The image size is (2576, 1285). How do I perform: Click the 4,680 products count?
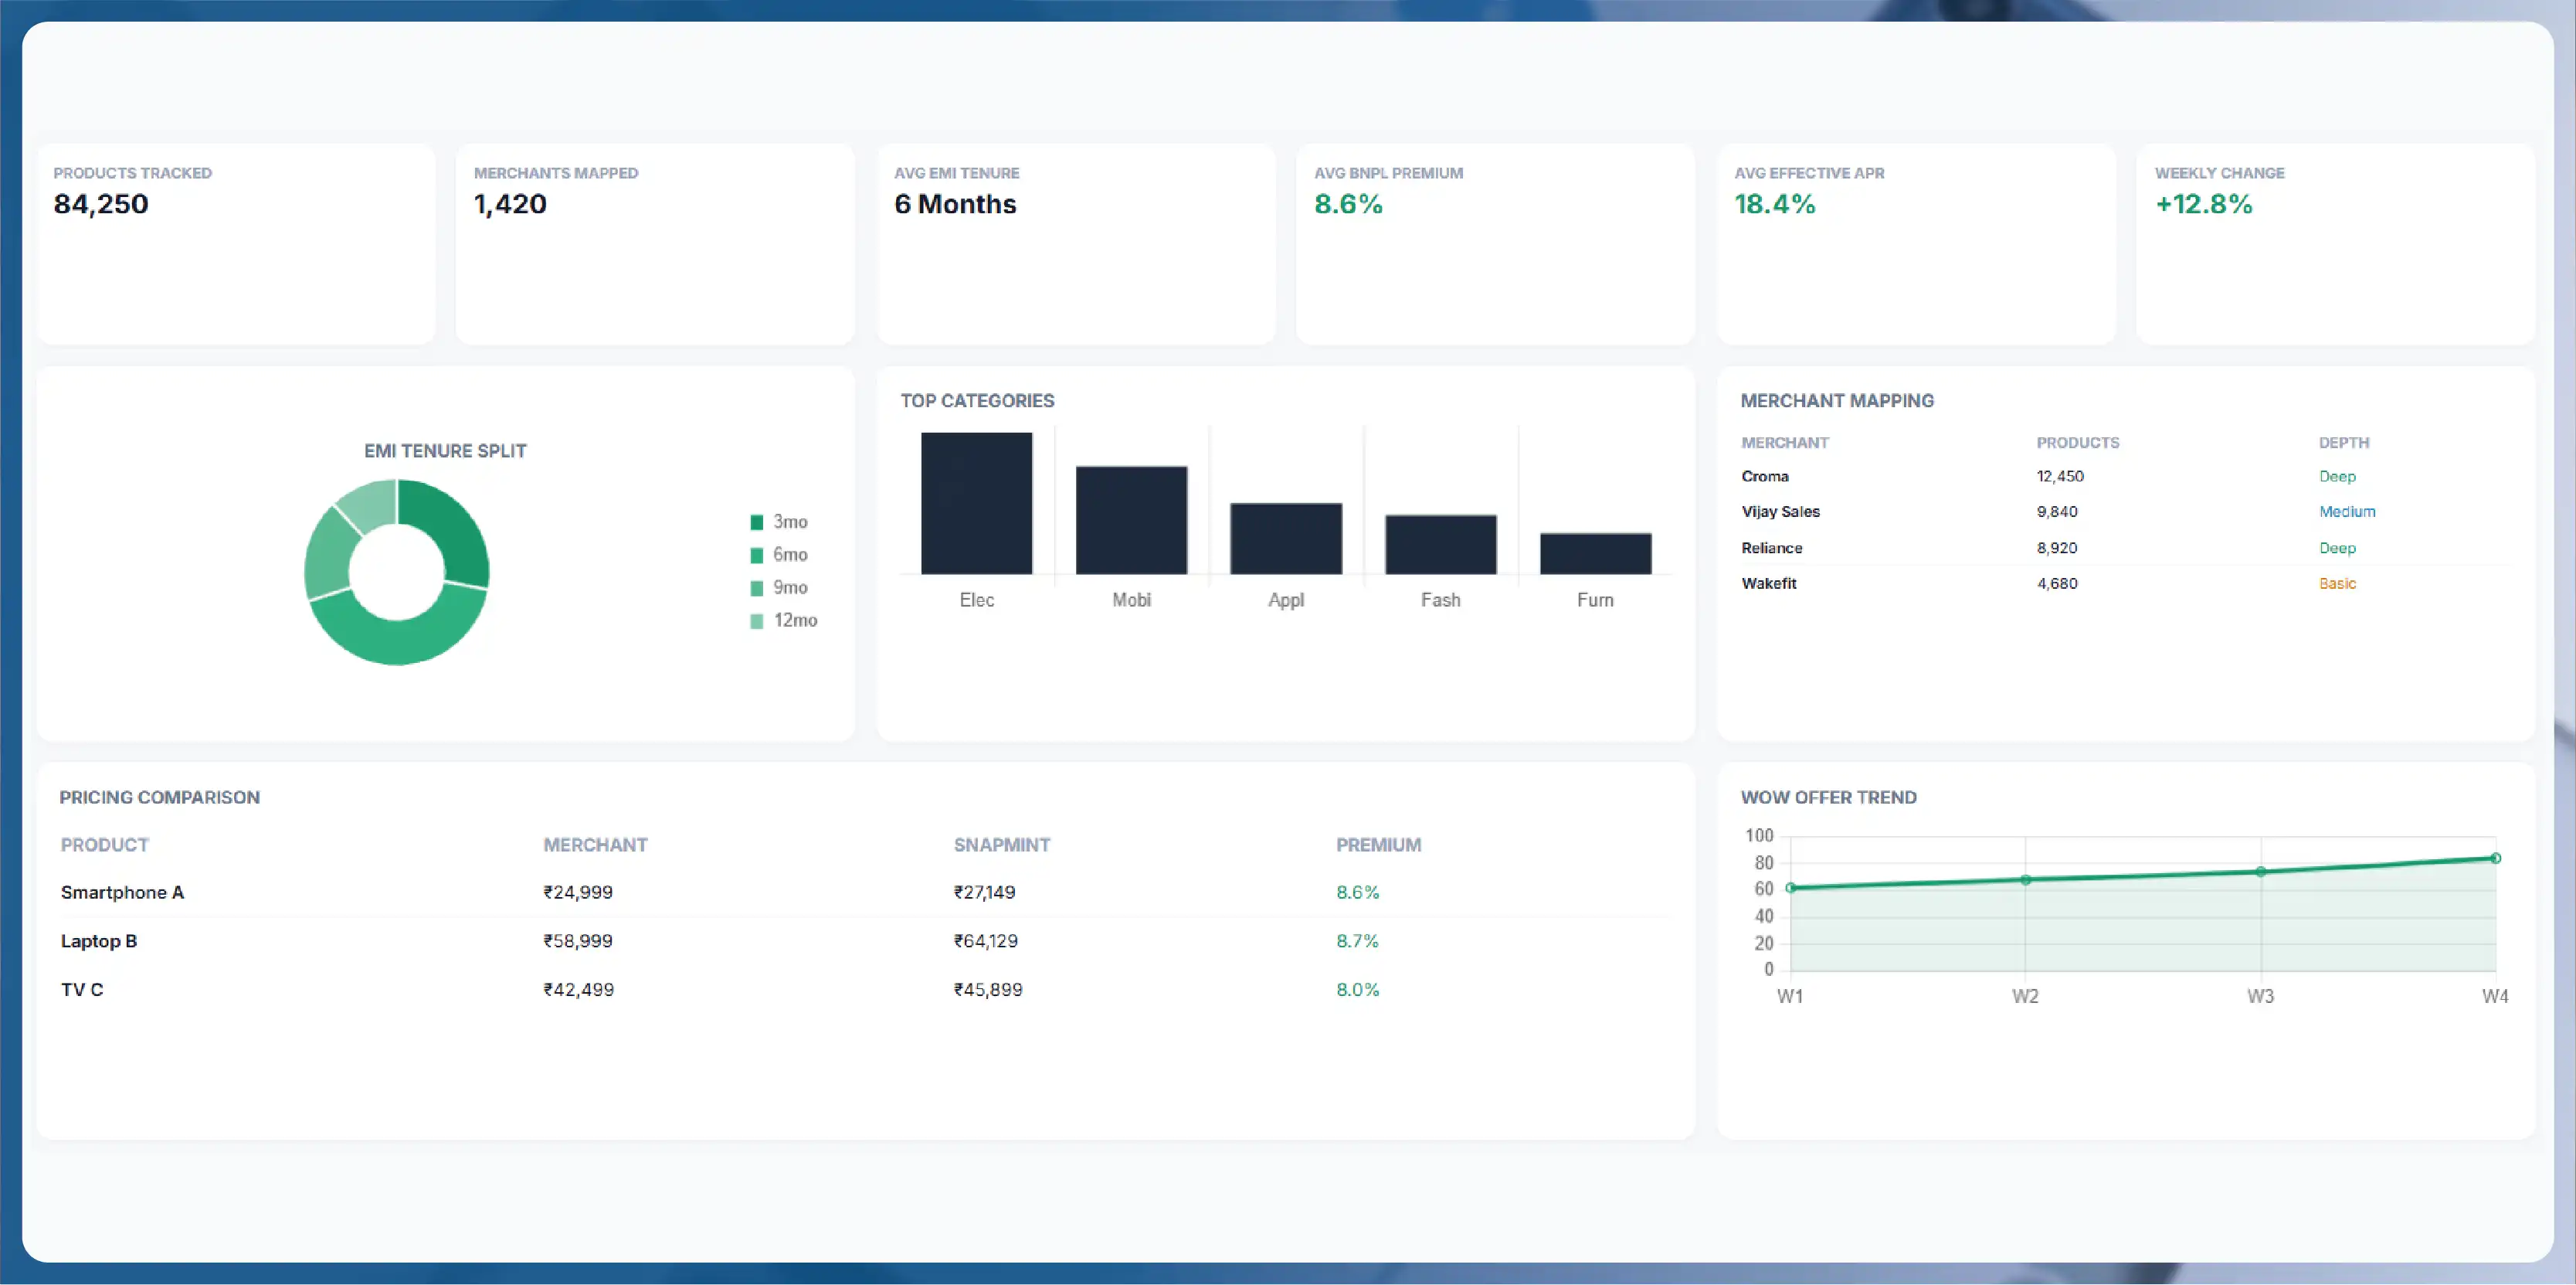pos(2057,584)
